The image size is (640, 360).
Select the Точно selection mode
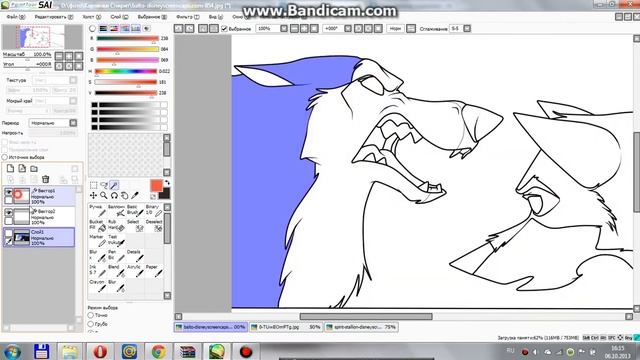91,315
